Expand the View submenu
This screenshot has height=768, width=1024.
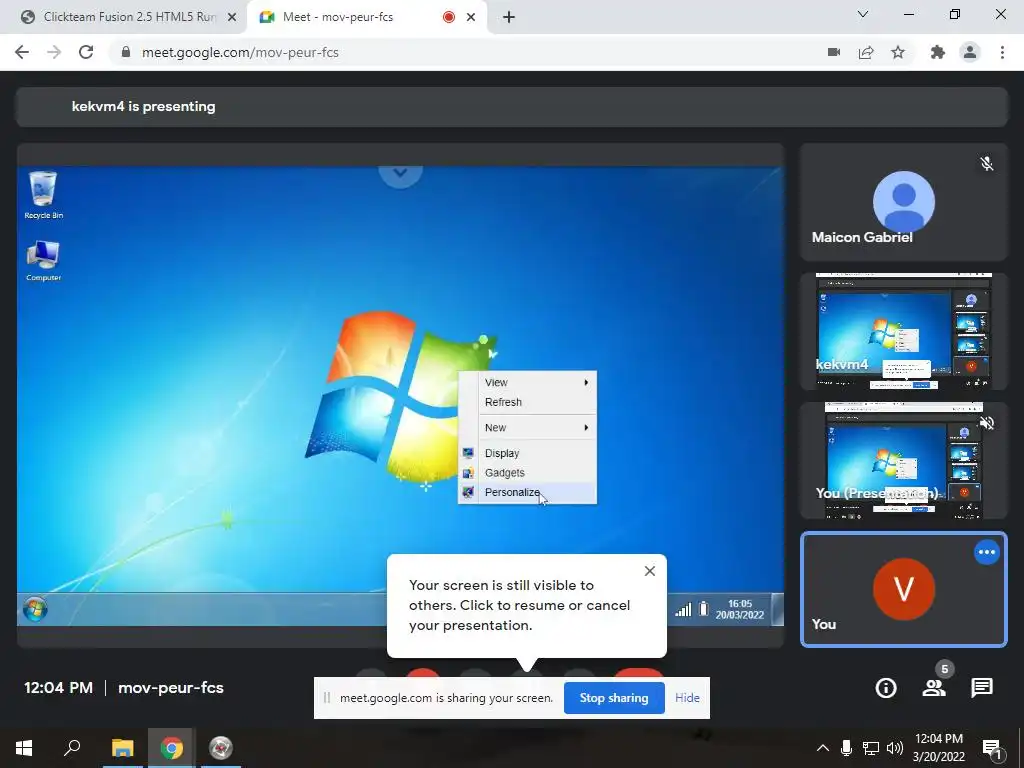click(528, 383)
